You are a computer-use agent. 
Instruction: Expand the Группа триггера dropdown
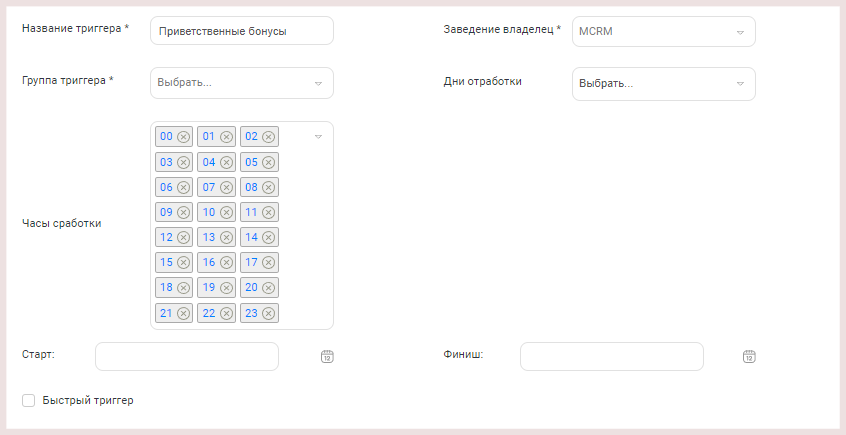click(x=242, y=83)
